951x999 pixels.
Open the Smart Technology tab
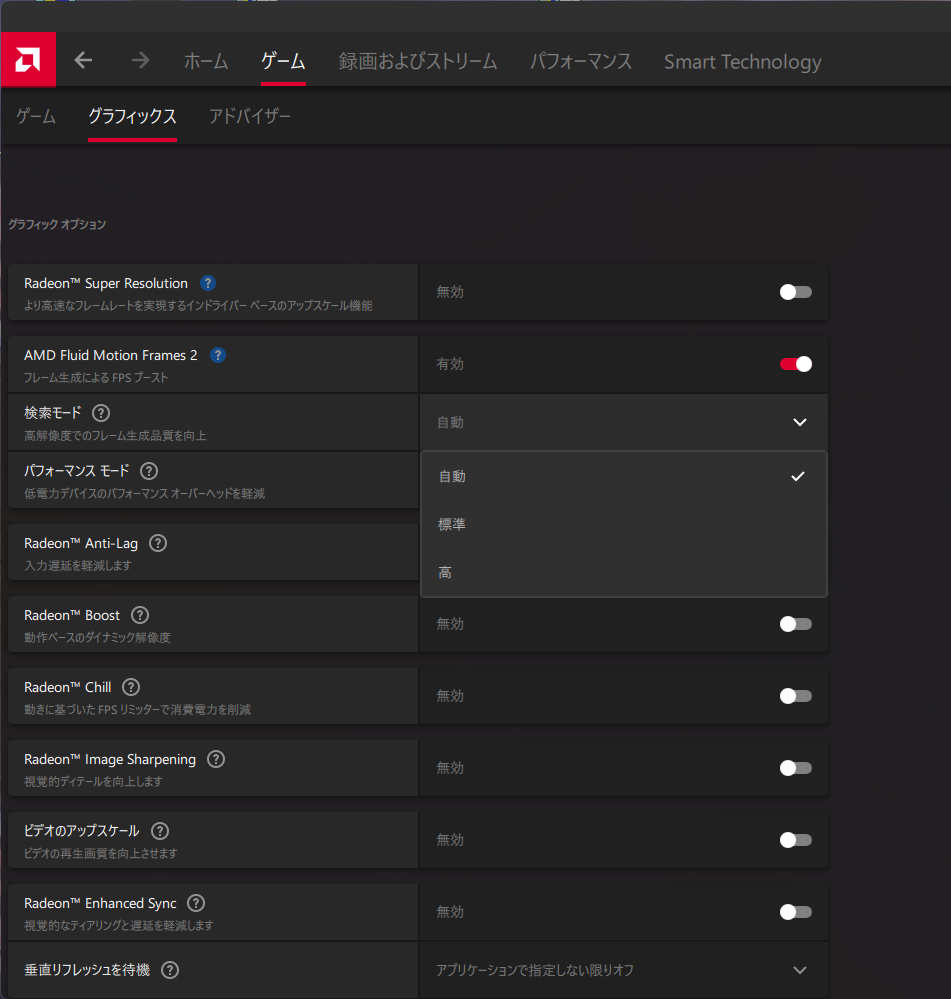(743, 62)
